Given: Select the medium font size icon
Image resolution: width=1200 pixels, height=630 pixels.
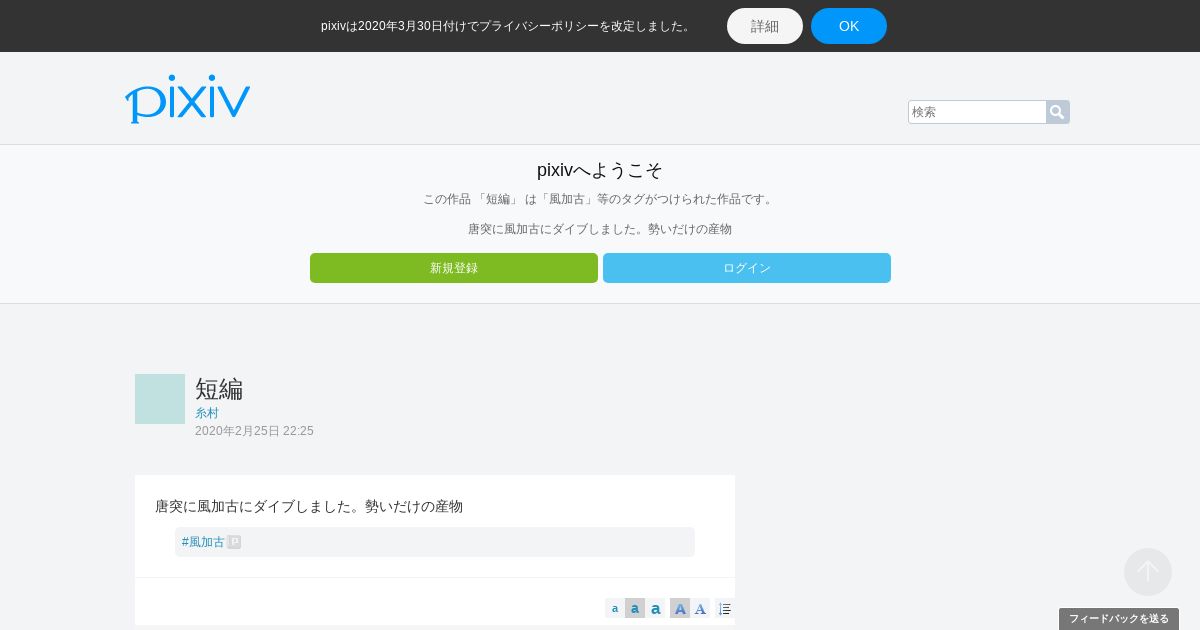Looking at the screenshot, I should click(635, 608).
